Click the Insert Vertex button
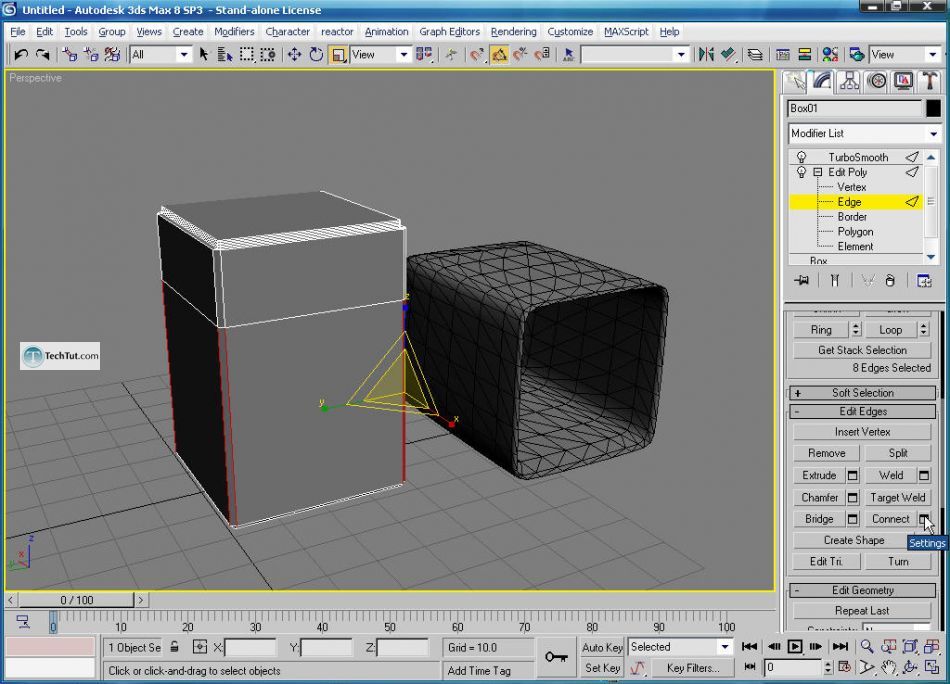This screenshot has width=950, height=684. pyautogui.click(x=862, y=432)
